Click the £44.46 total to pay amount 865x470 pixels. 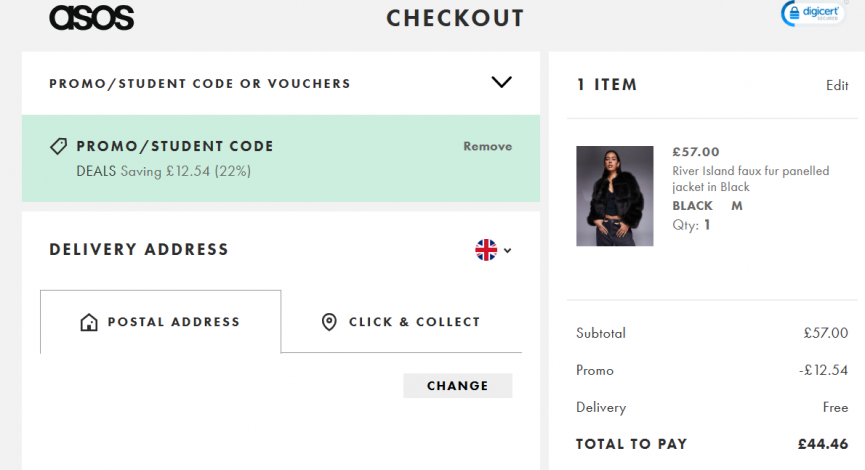[x=822, y=443]
